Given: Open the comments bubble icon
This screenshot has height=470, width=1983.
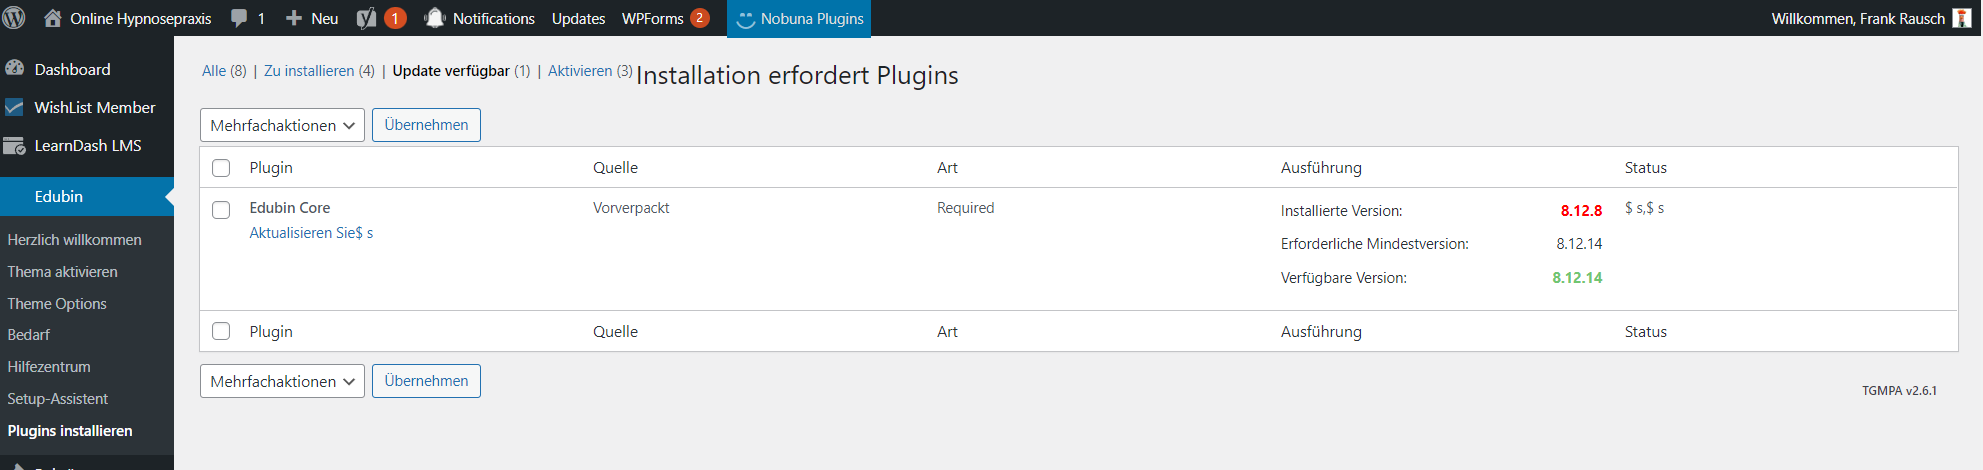Looking at the screenshot, I should click(x=239, y=18).
